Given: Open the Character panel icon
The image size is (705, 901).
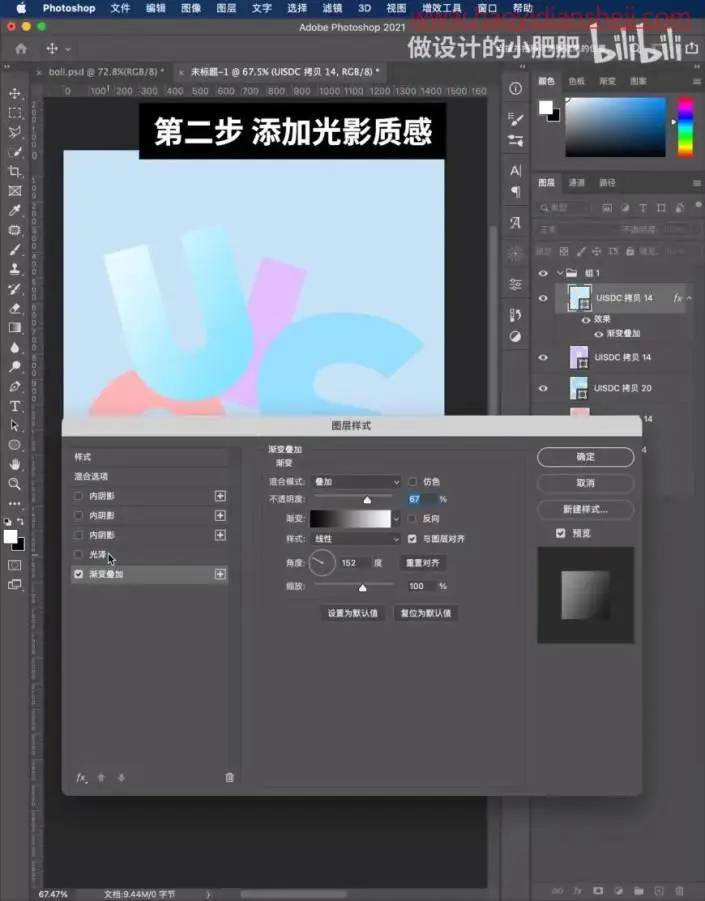Looking at the screenshot, I should [x=515, y=170].
